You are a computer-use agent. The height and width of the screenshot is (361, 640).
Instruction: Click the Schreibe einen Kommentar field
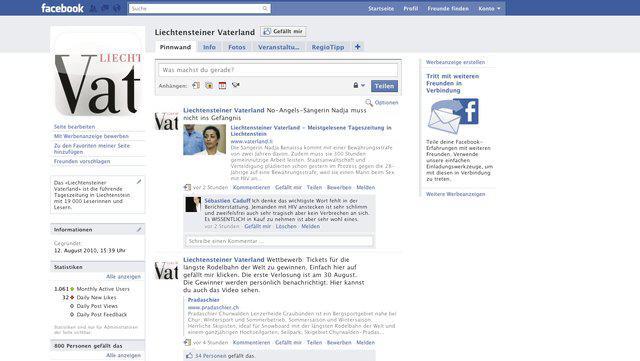click(279, 241)
